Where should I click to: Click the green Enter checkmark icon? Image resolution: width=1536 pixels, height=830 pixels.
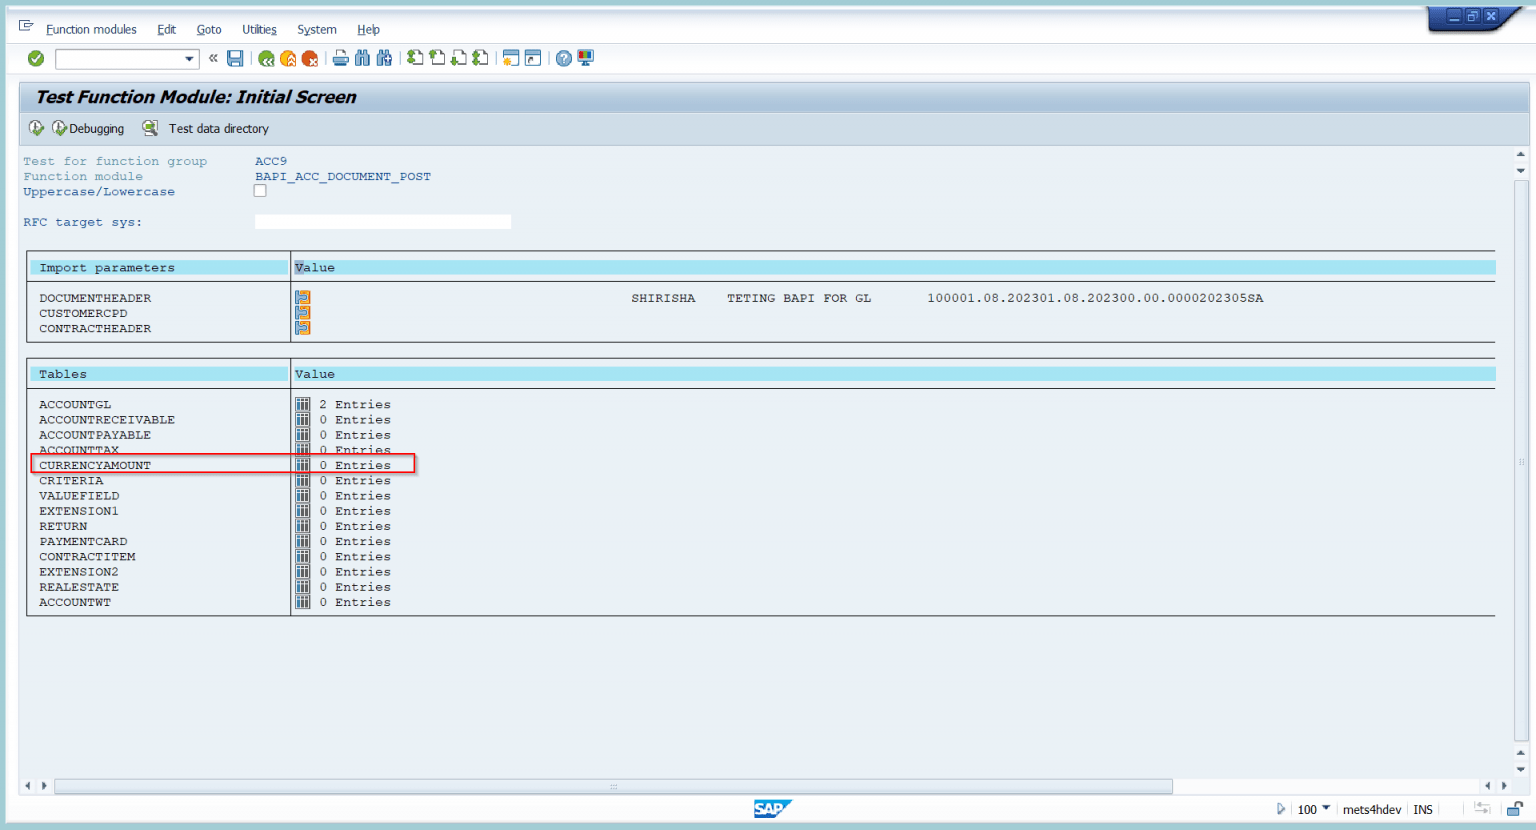click(36, 59)
